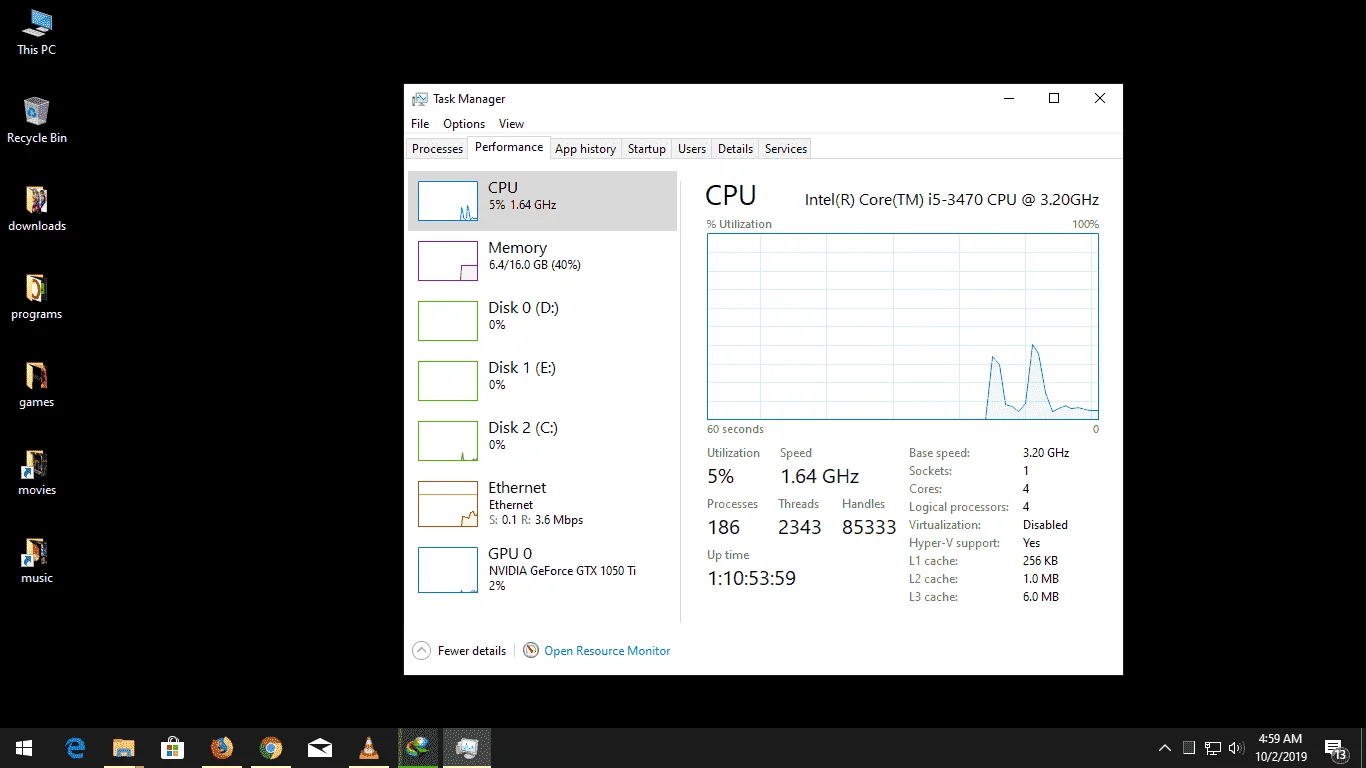The width and height of the screenshot is (1366, 768).
Task: Select the Memory performance item
Action: [542, 261]
